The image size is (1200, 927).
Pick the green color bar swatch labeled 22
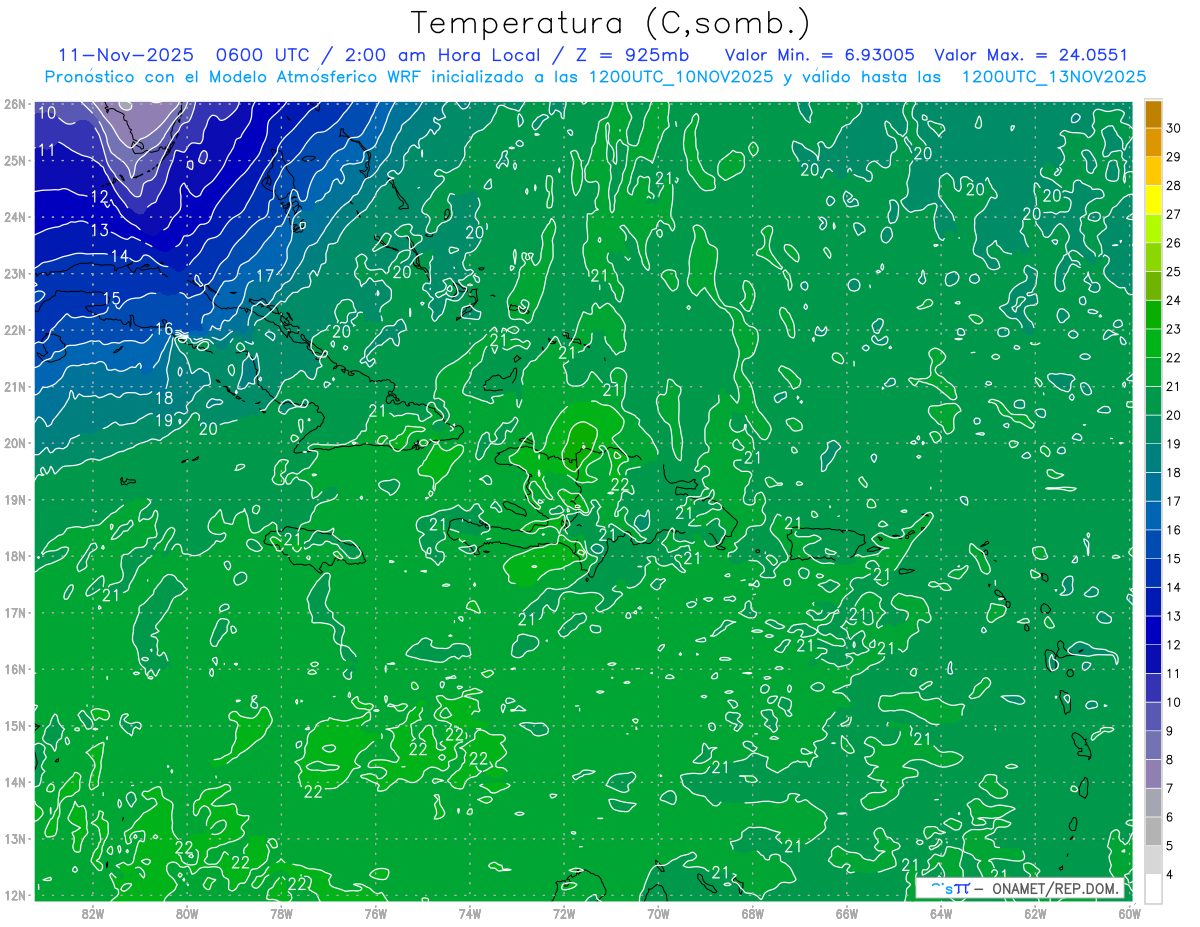pyautogui.click(x=1153, y=344)
